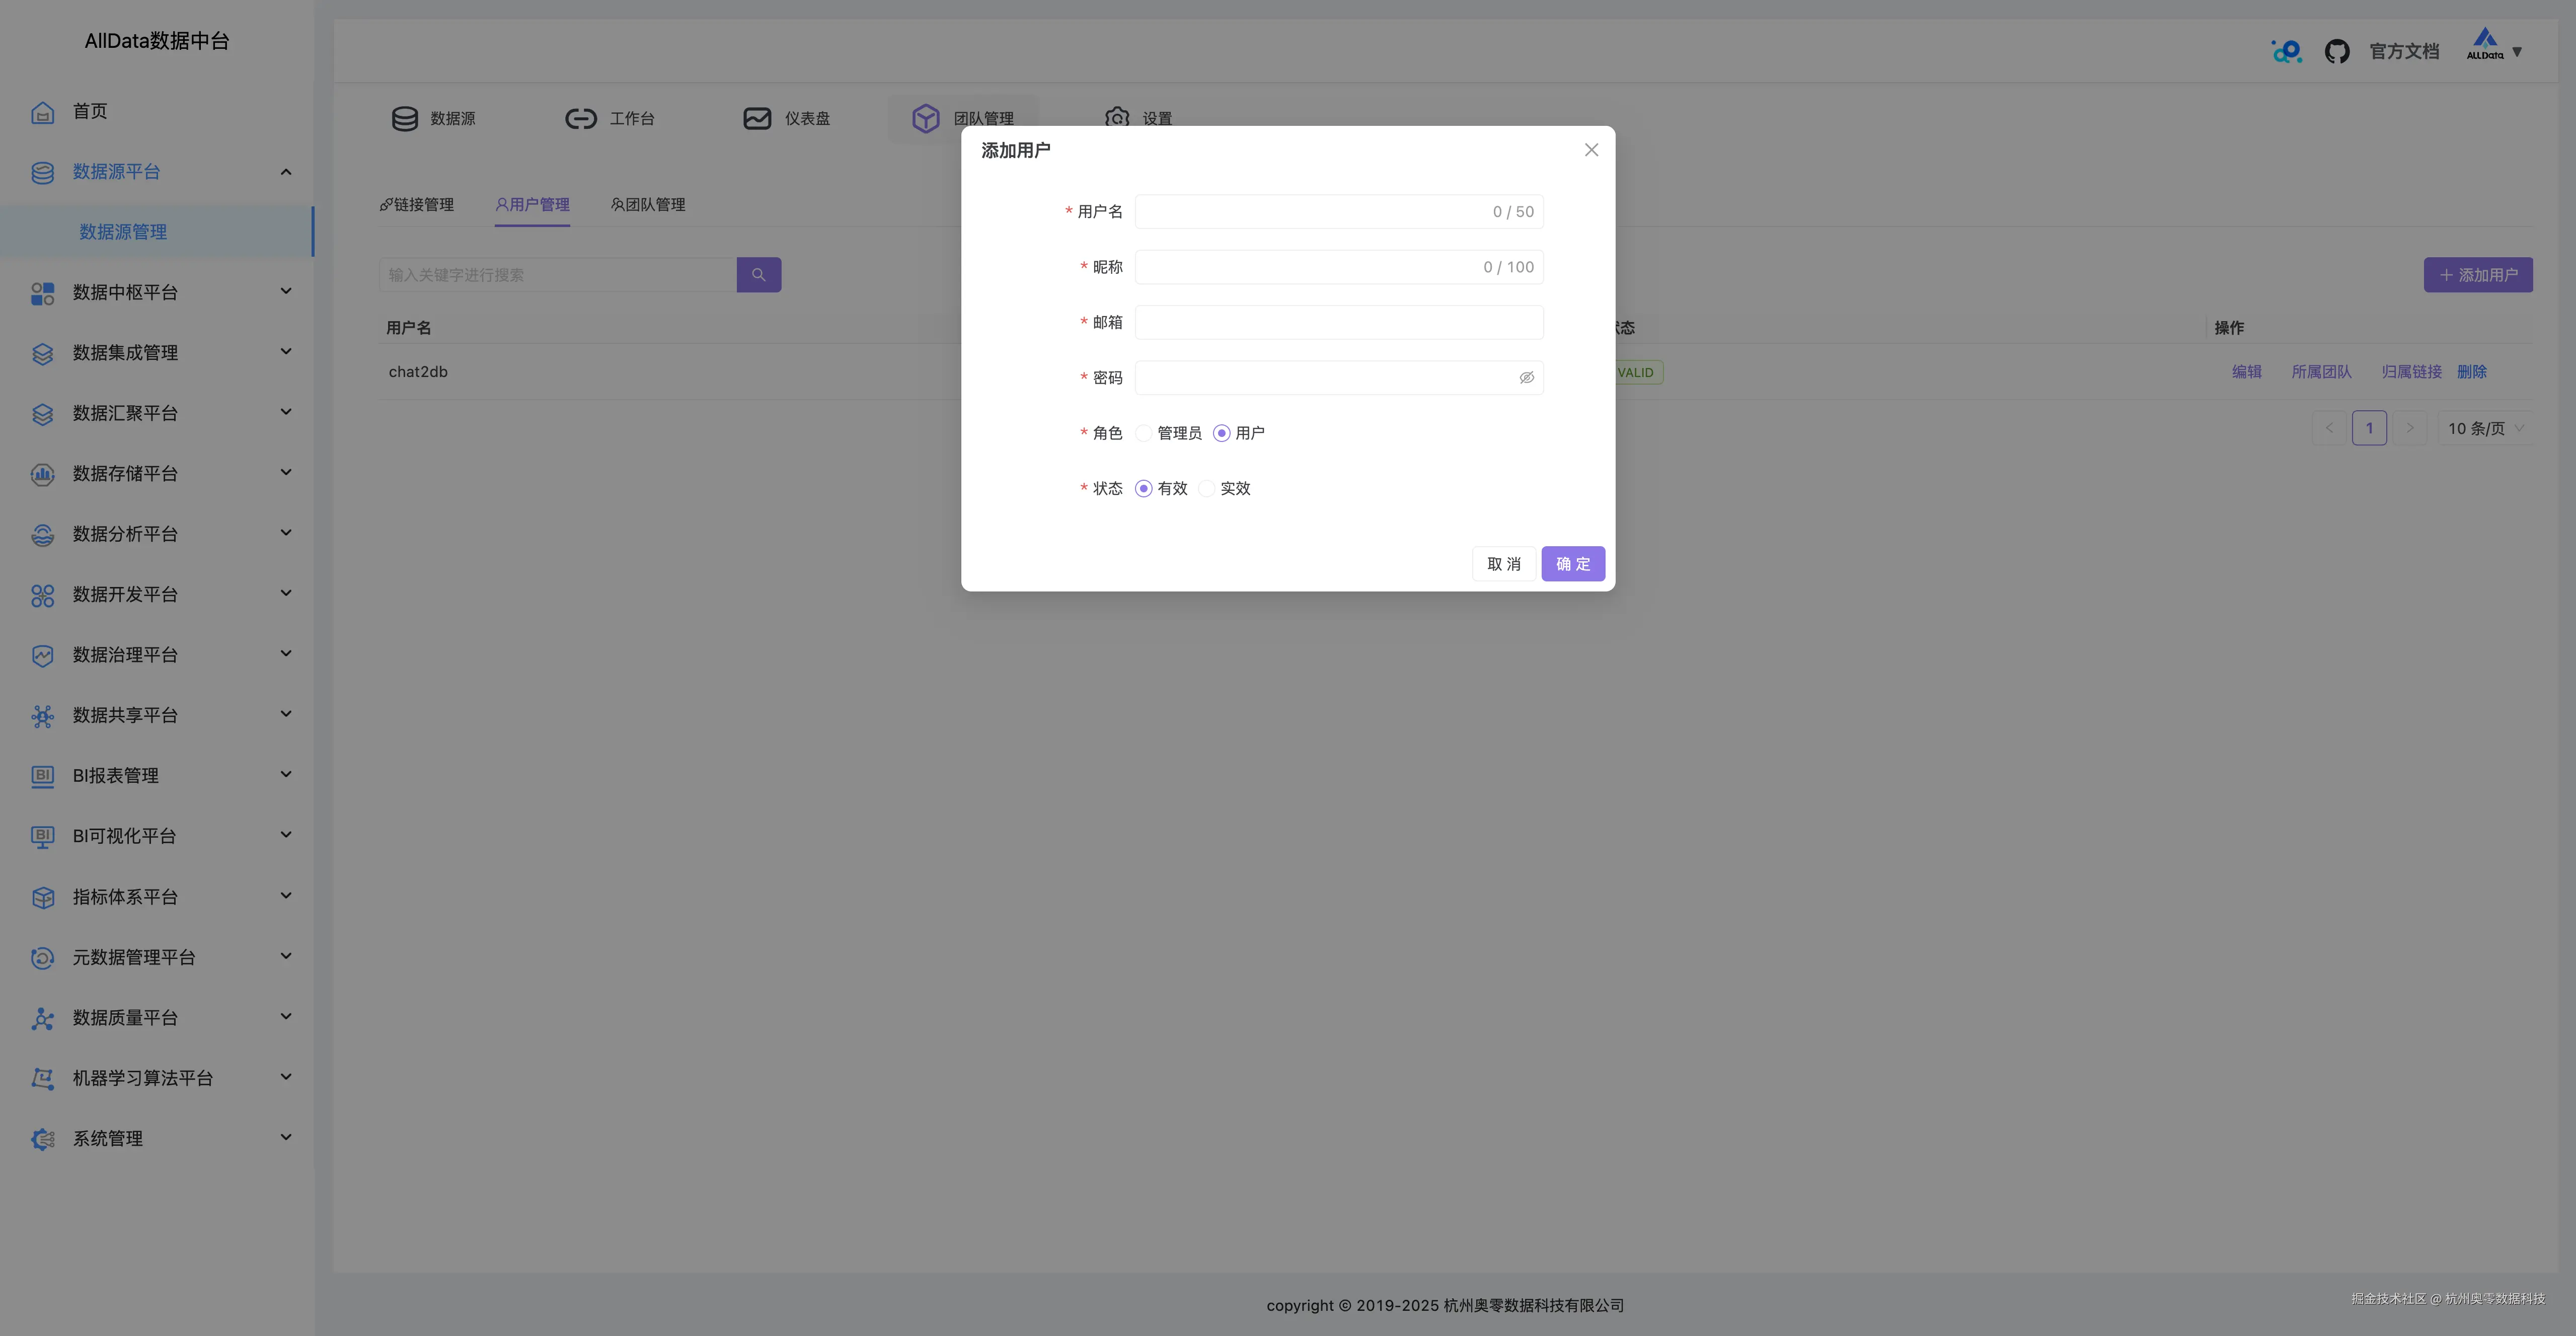
Task: Collapse the 数据源平台 sidebar section
Action: [x=285, y=171]
